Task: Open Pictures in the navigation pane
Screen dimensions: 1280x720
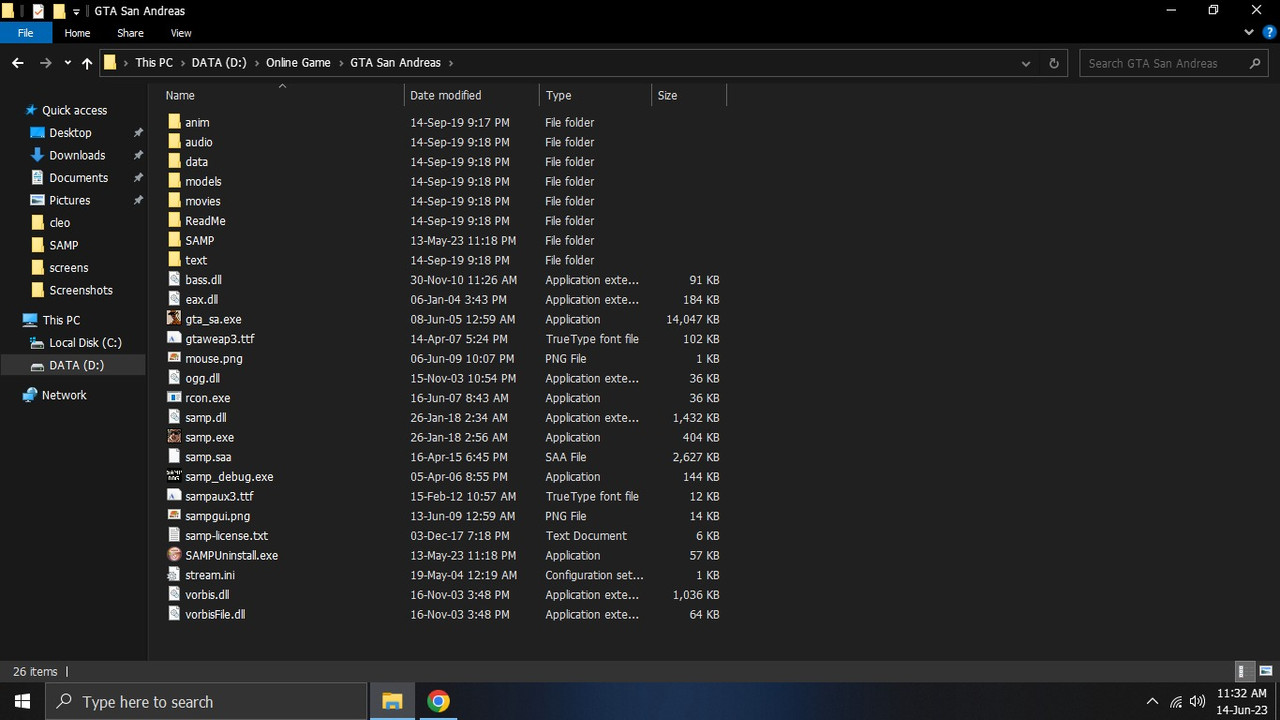Action: [x=69, y=200]
